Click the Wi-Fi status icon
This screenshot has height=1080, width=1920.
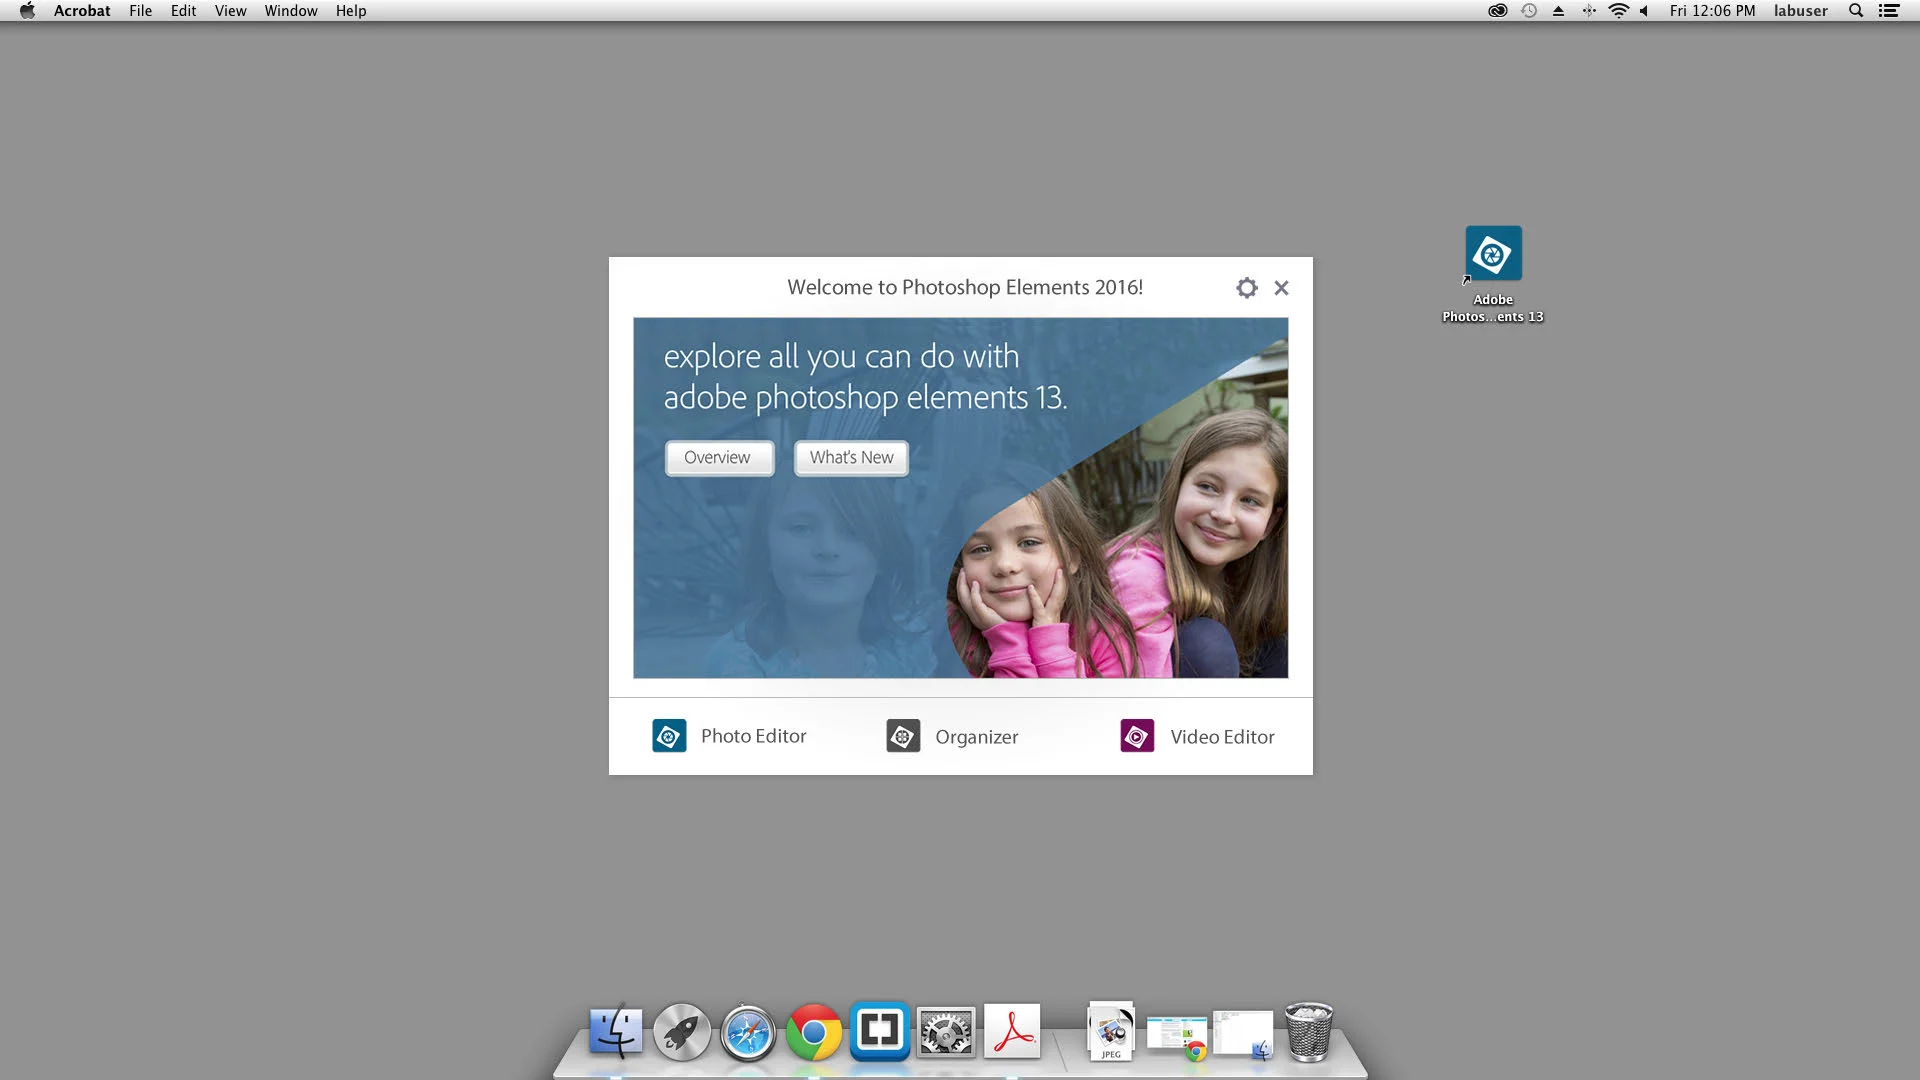(x=1618, y=11)
